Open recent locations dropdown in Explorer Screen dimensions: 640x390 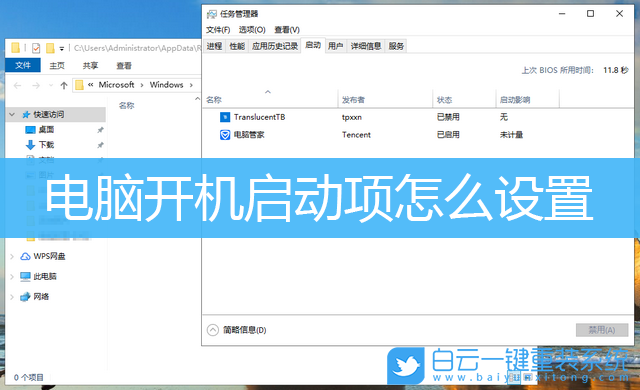click(51, 85)
